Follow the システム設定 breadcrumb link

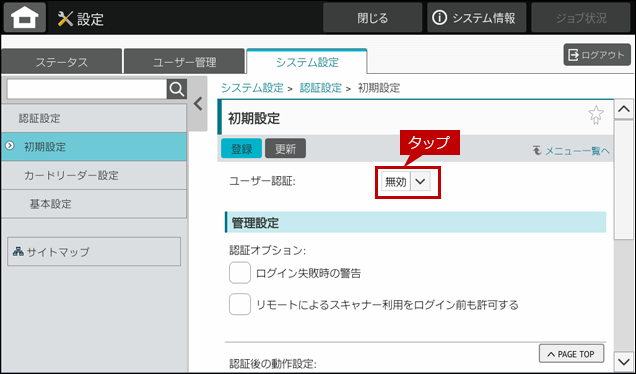click(252, 88)
